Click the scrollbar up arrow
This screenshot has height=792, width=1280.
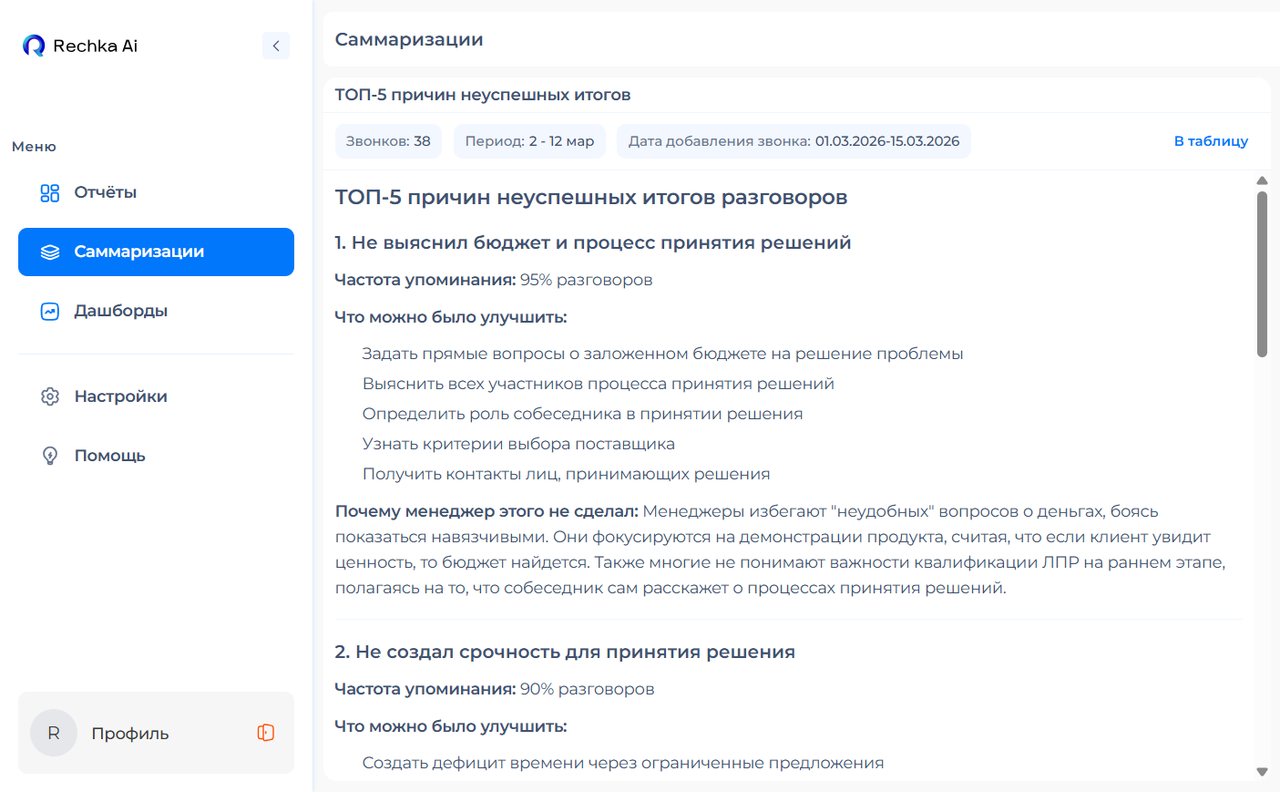pos(1262,181)
